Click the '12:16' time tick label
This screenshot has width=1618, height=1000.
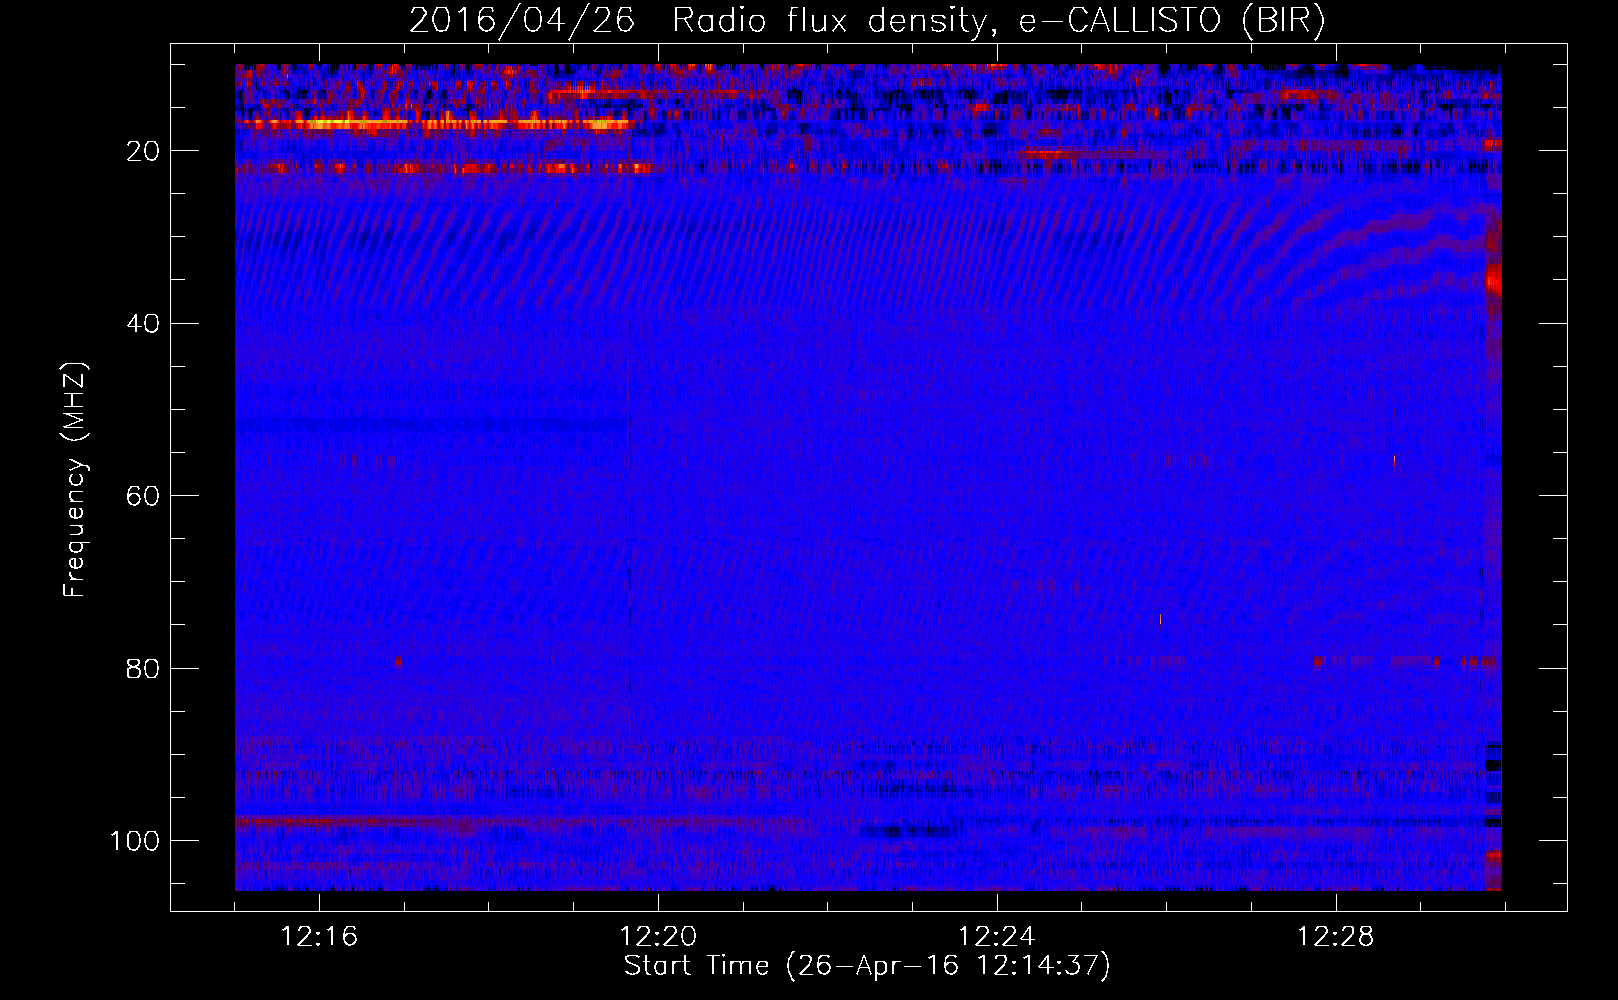coord(319,937)
